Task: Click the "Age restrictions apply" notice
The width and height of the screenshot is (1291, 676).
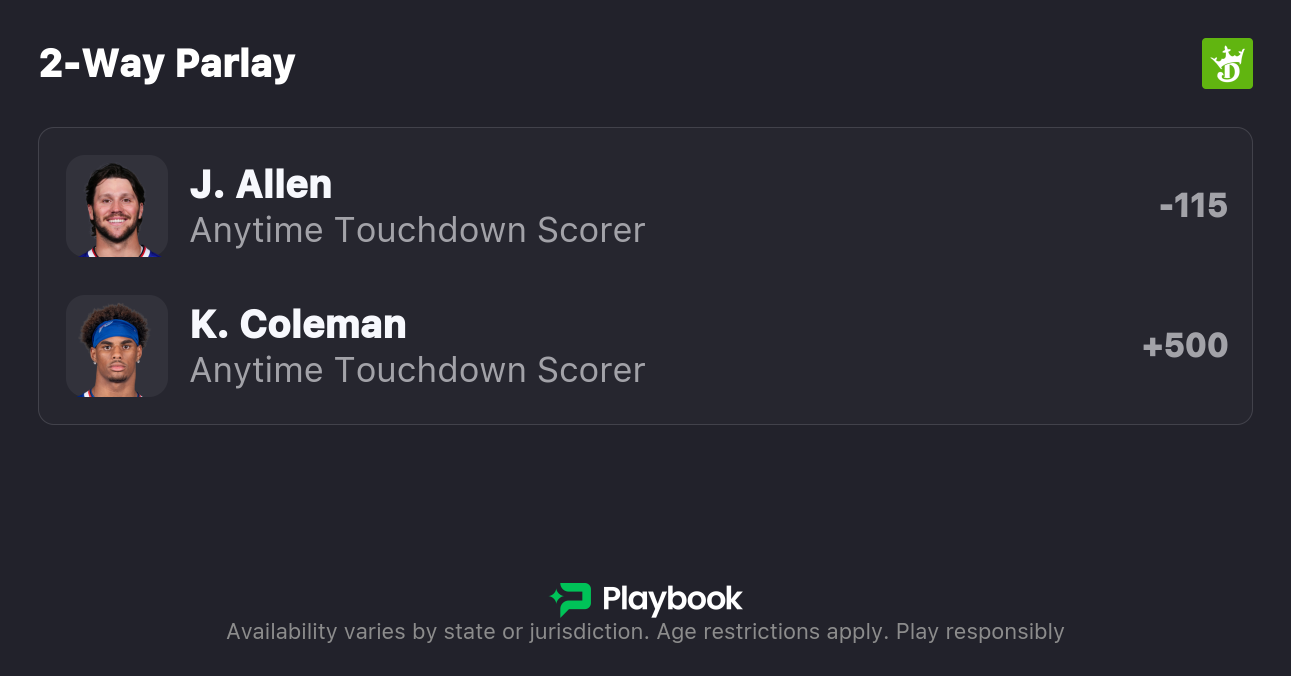Action: coord(769,632)
